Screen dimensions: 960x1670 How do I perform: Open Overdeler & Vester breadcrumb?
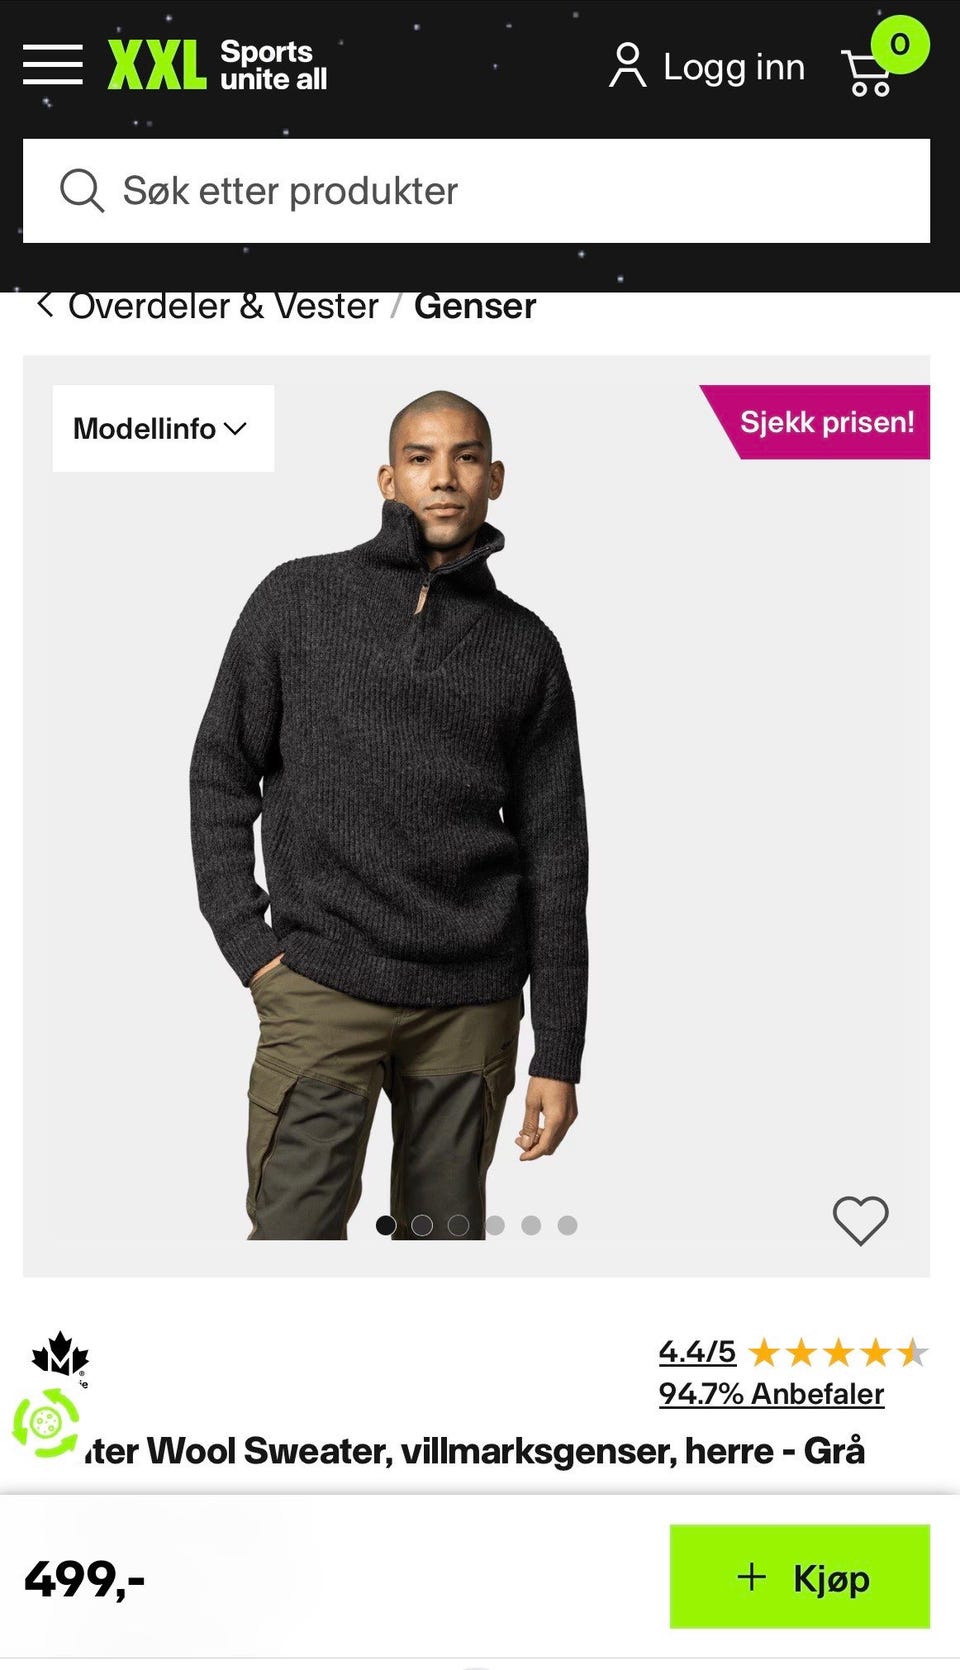tap(223, 306)
